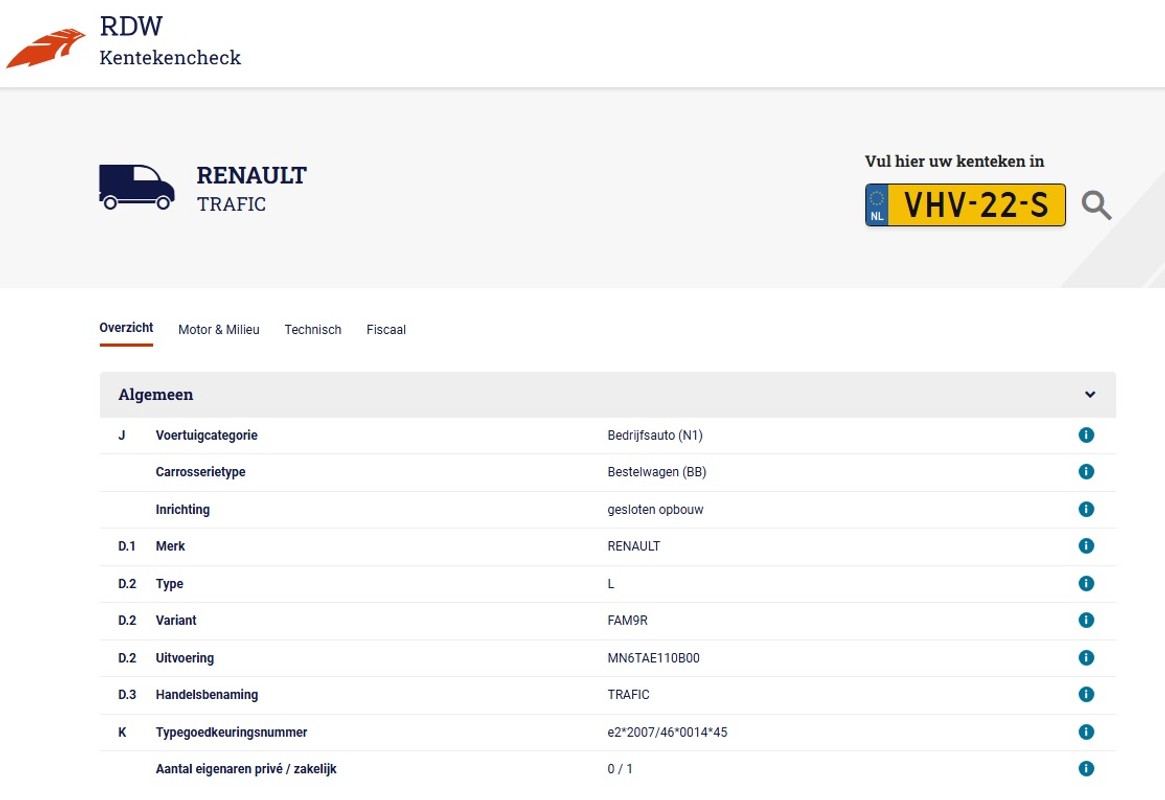
Task: Click the Handelsbenaming value TRAFIC
Action: pyautogui.click(x=628, y=695)
